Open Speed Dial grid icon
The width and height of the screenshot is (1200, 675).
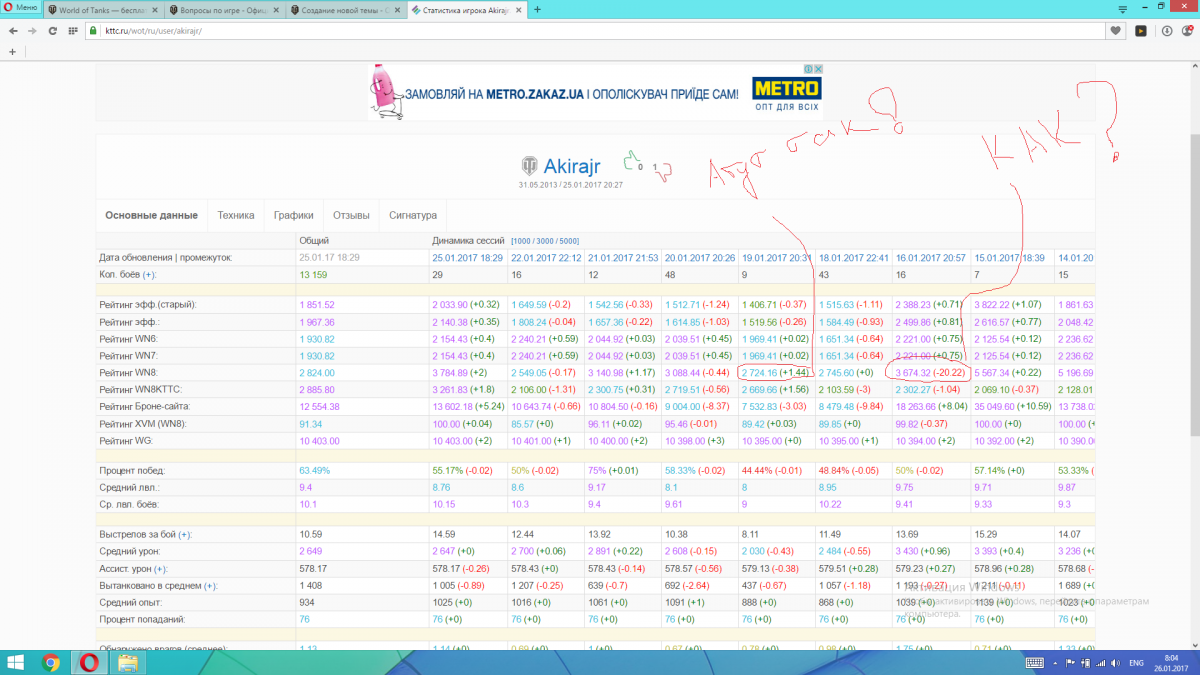point(73,31)
